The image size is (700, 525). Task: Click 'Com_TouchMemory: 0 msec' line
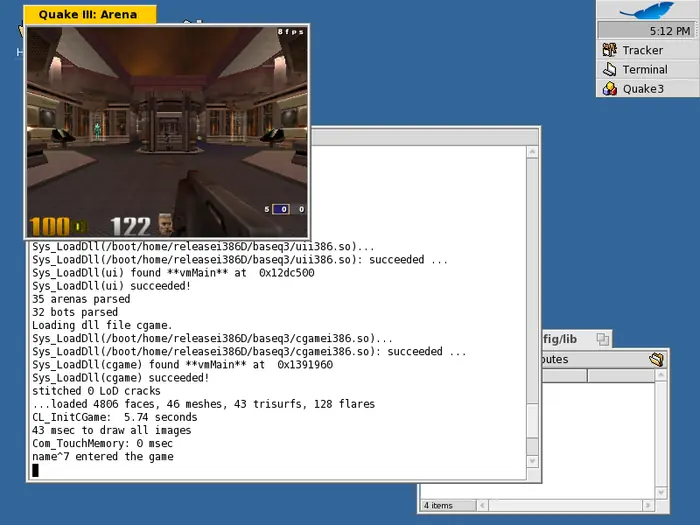coord(102,444)
